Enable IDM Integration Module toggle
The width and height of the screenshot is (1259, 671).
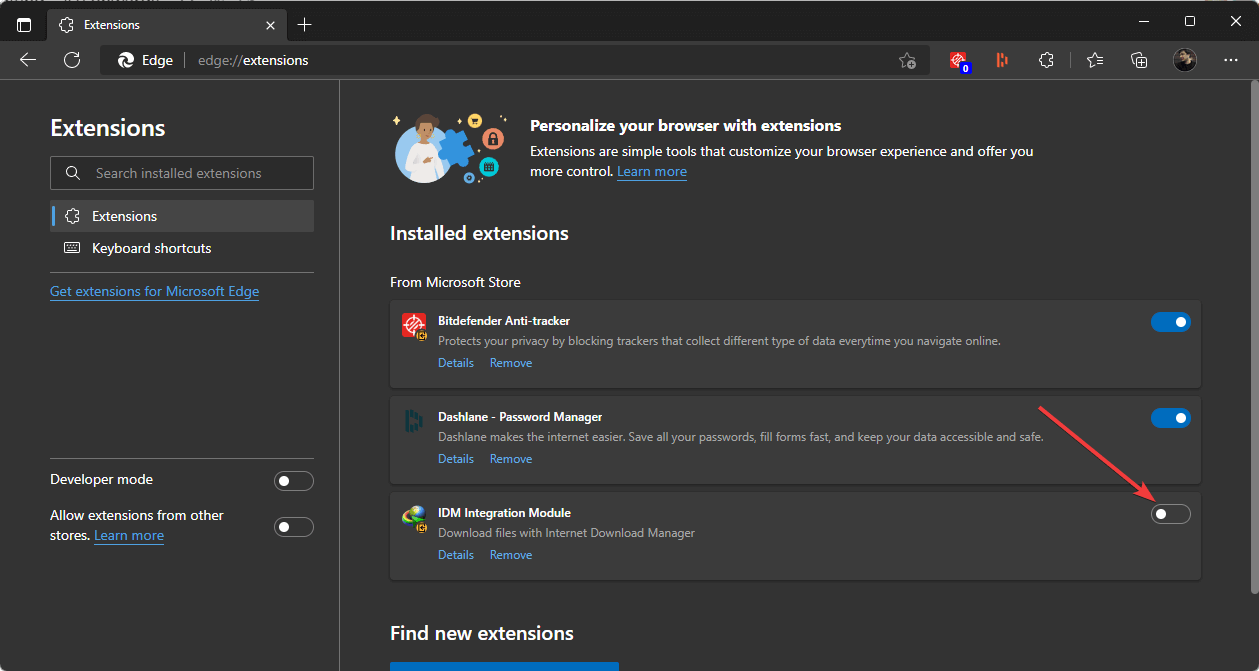[1171, 514]
